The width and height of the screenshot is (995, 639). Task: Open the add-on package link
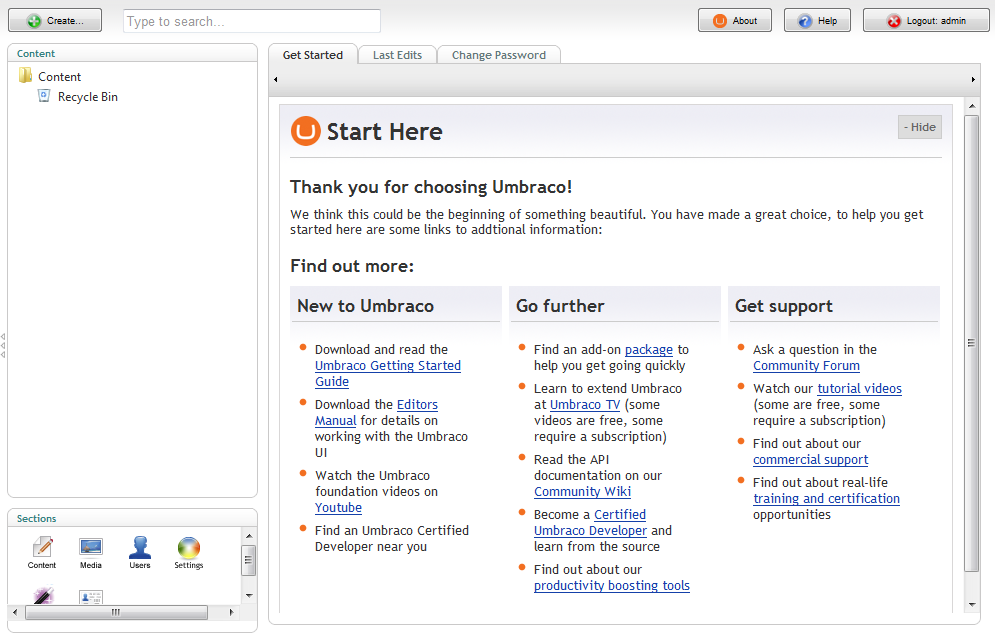coord(649,350)
